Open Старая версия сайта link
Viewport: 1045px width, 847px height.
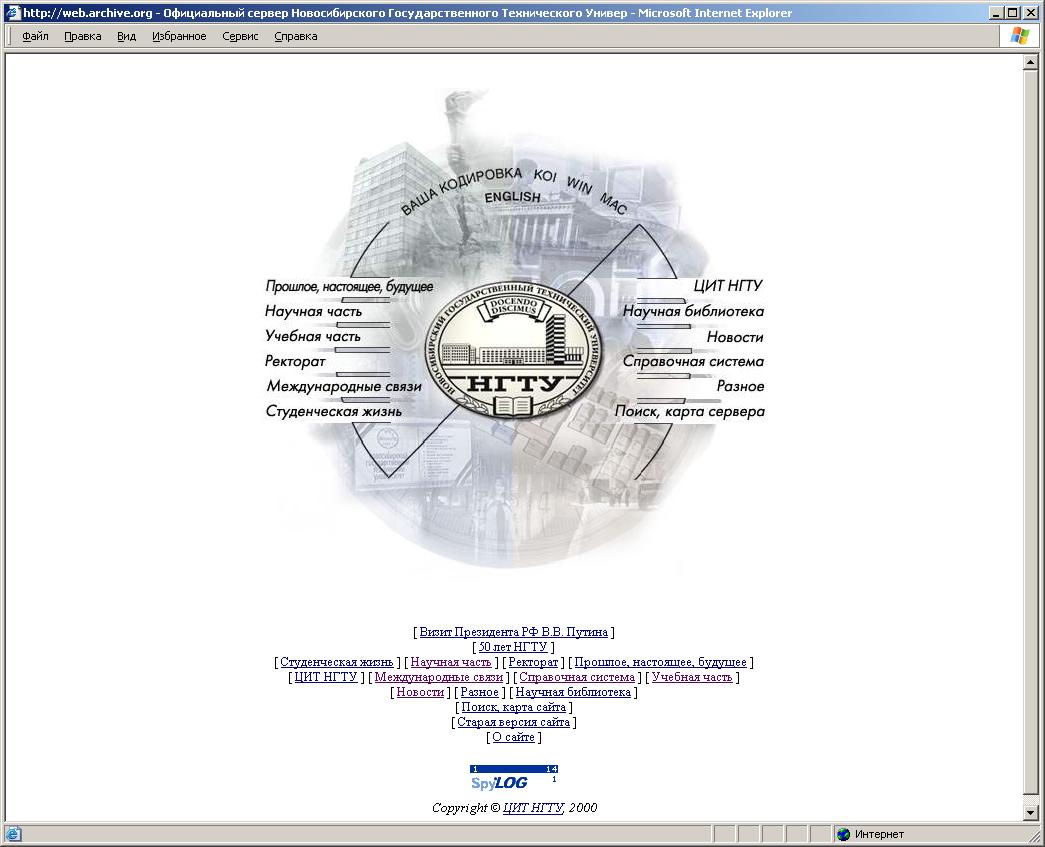click(513, 722)
